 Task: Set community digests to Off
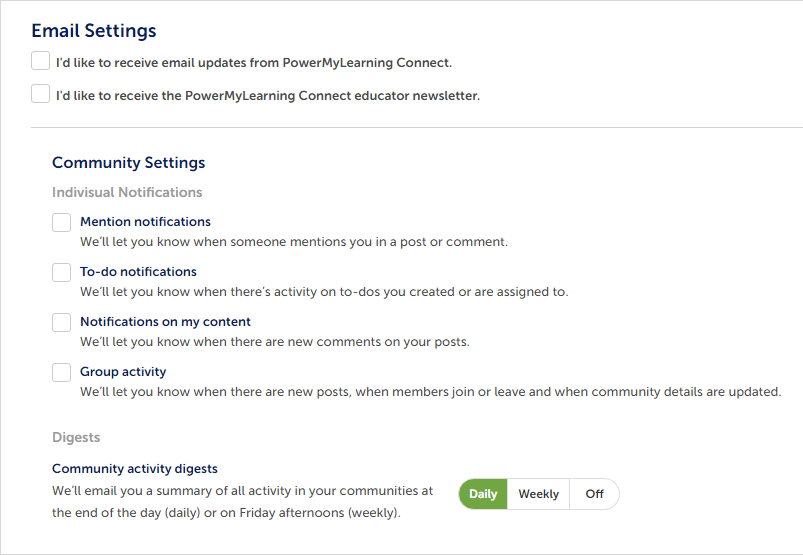pos(594,494)
